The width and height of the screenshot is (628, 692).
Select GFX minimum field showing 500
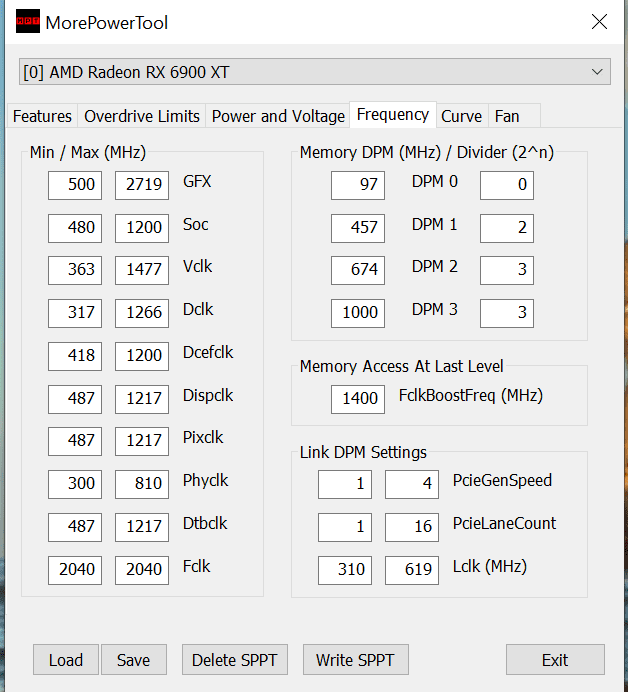tap(75, 185)
